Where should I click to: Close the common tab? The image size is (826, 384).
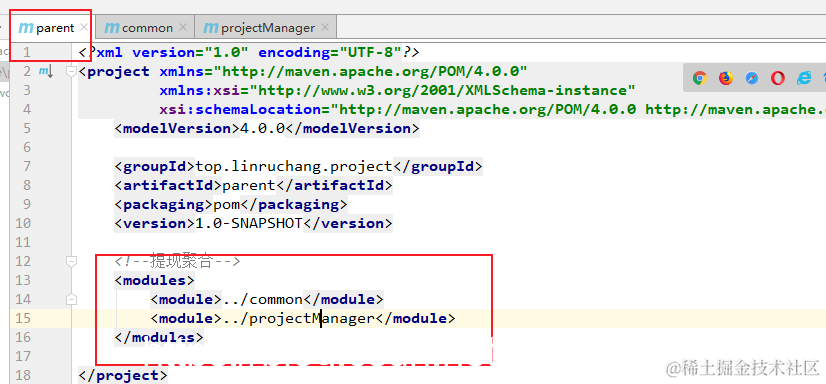coord(183,27)
